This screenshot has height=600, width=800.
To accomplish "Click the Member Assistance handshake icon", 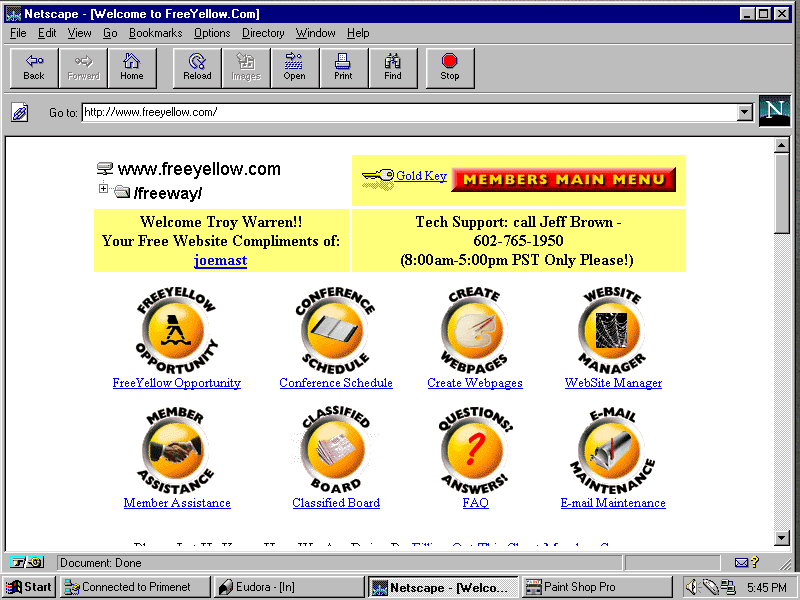I will click(x=176, y=451).
